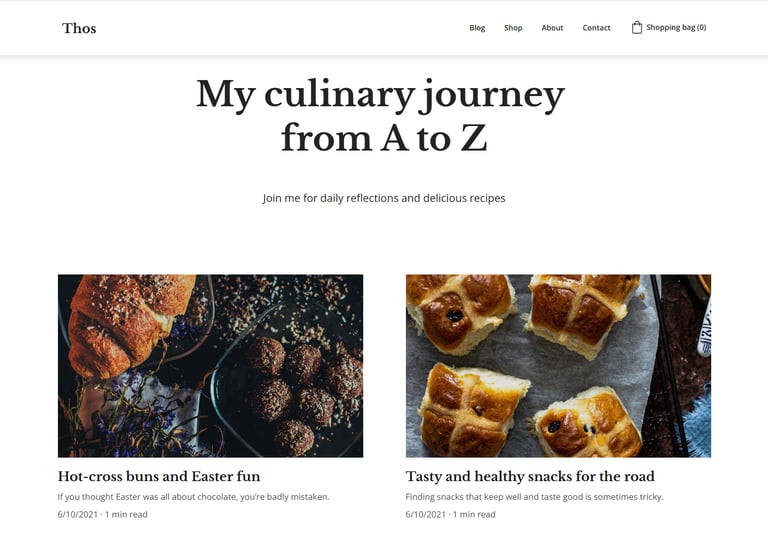Open the croissant and truffles post image
The height and width of the screenshot is (550, 768).
click(210, 366)
